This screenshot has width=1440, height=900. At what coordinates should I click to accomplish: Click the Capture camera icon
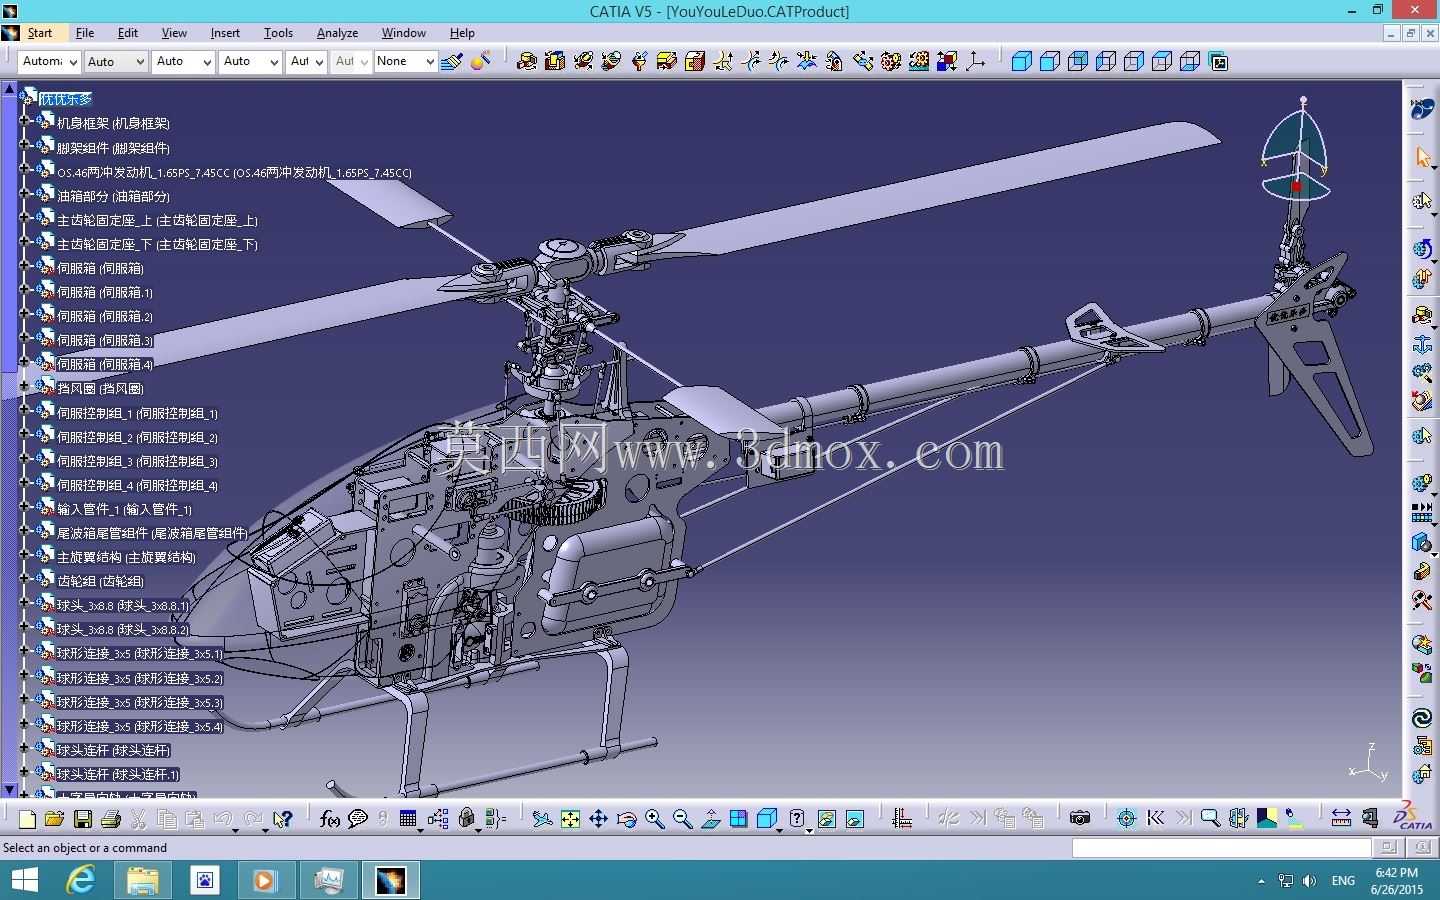click(x=1079, y=819)
